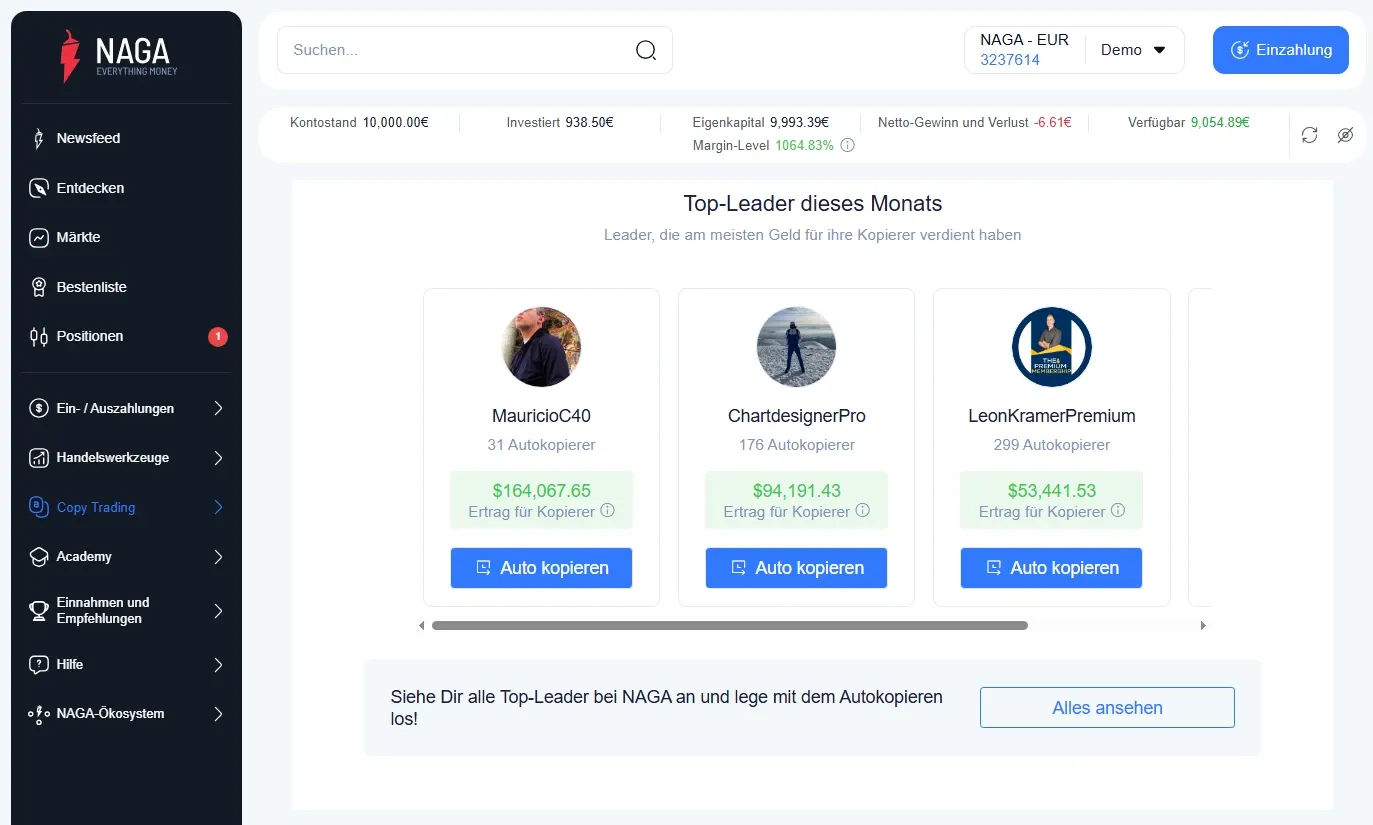Click the horizontal carousel scrollbar thumb
This screenshot has height=825, width=1373.
pyautogui.click(x=730, y=626)
